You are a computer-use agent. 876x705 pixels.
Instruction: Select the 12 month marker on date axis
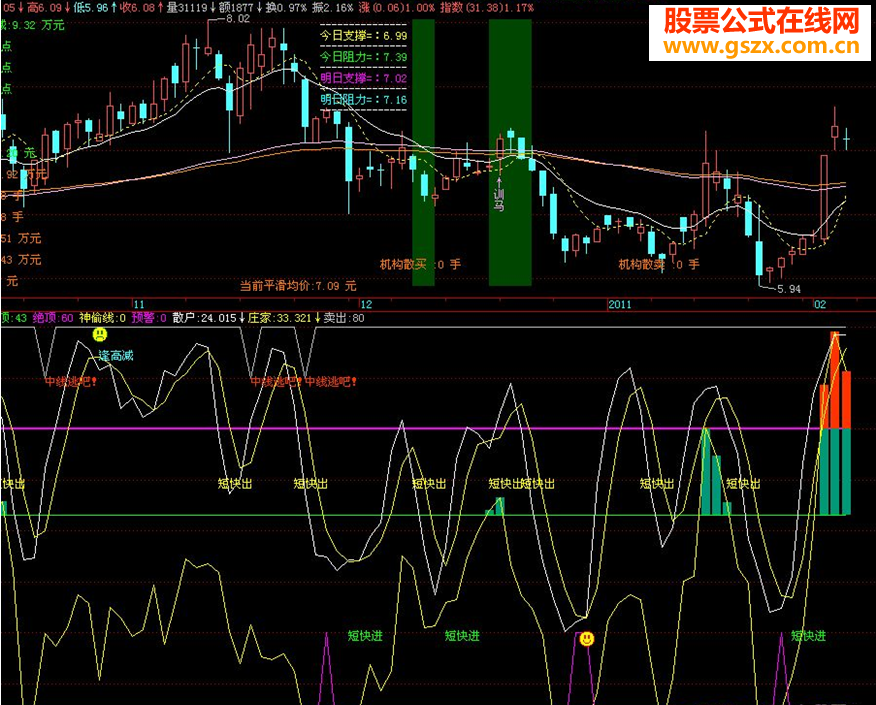coord(366,304)
